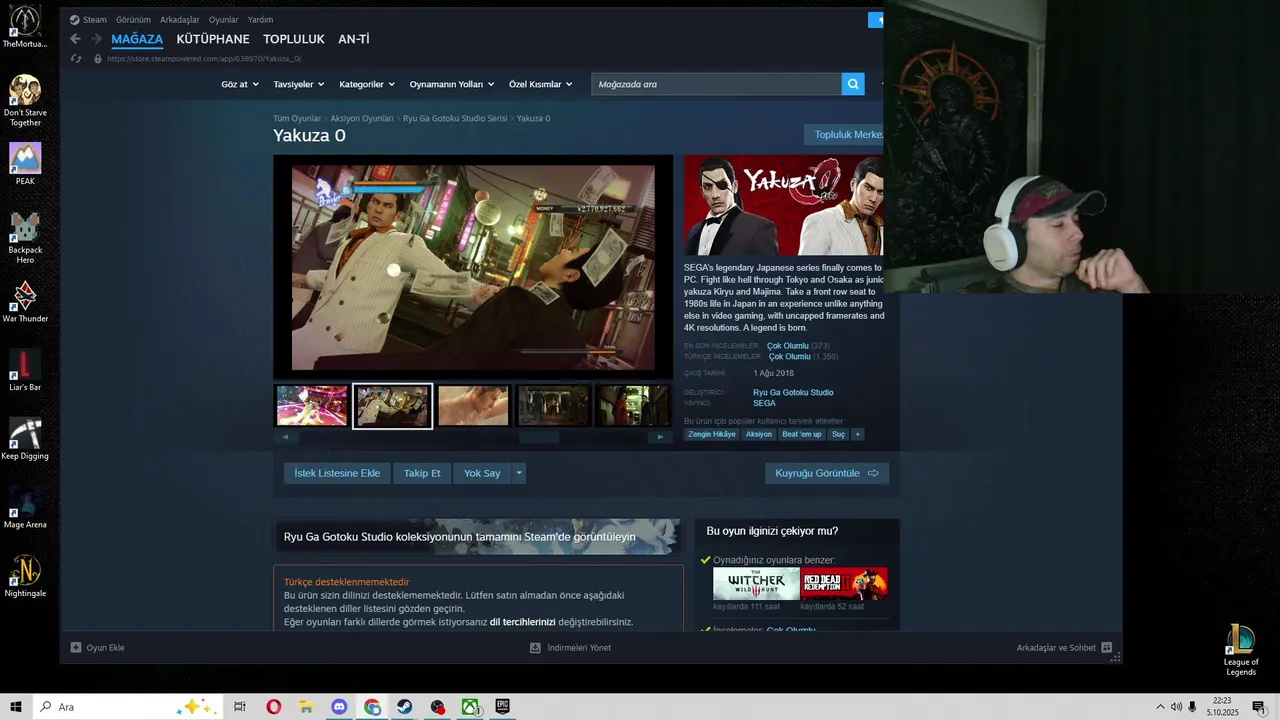Open Epic Games Launcher from taskbar
The width and height of the screenshot is (1280, 720).
tap(502, 707)
